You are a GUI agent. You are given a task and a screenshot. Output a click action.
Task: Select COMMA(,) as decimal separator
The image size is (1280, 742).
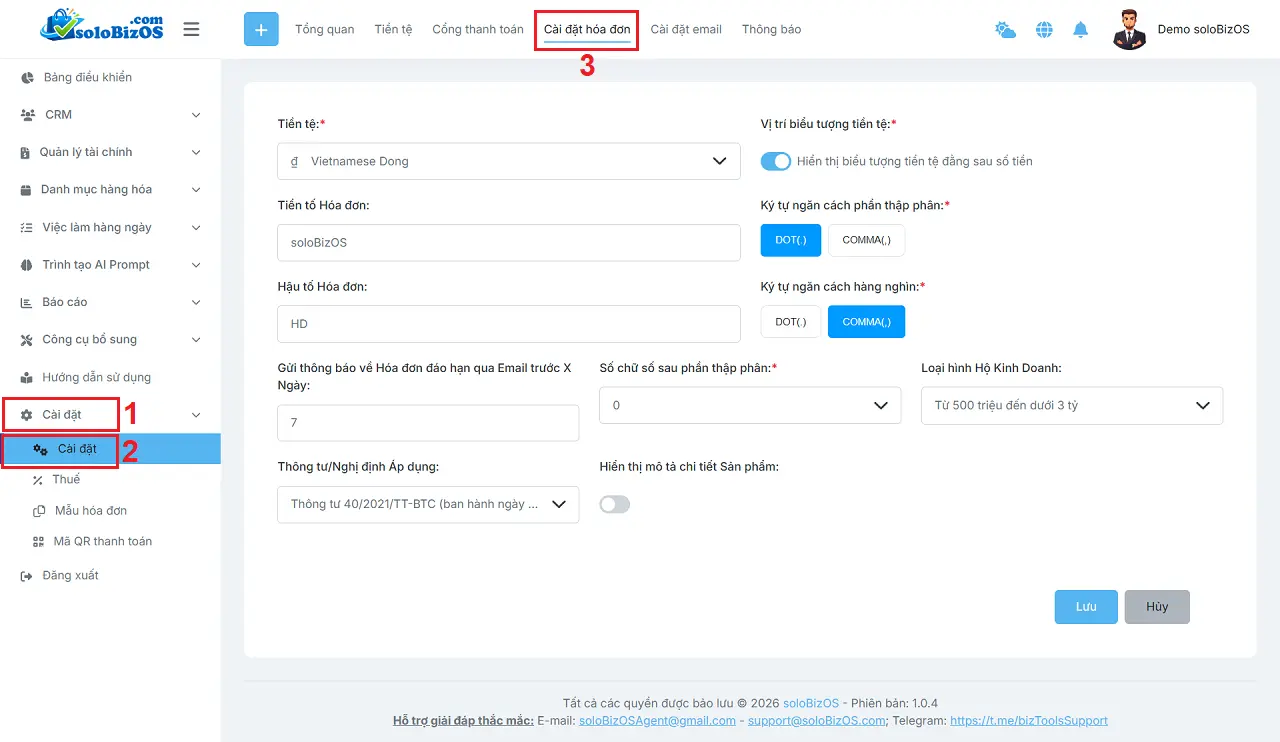point(866,240)
